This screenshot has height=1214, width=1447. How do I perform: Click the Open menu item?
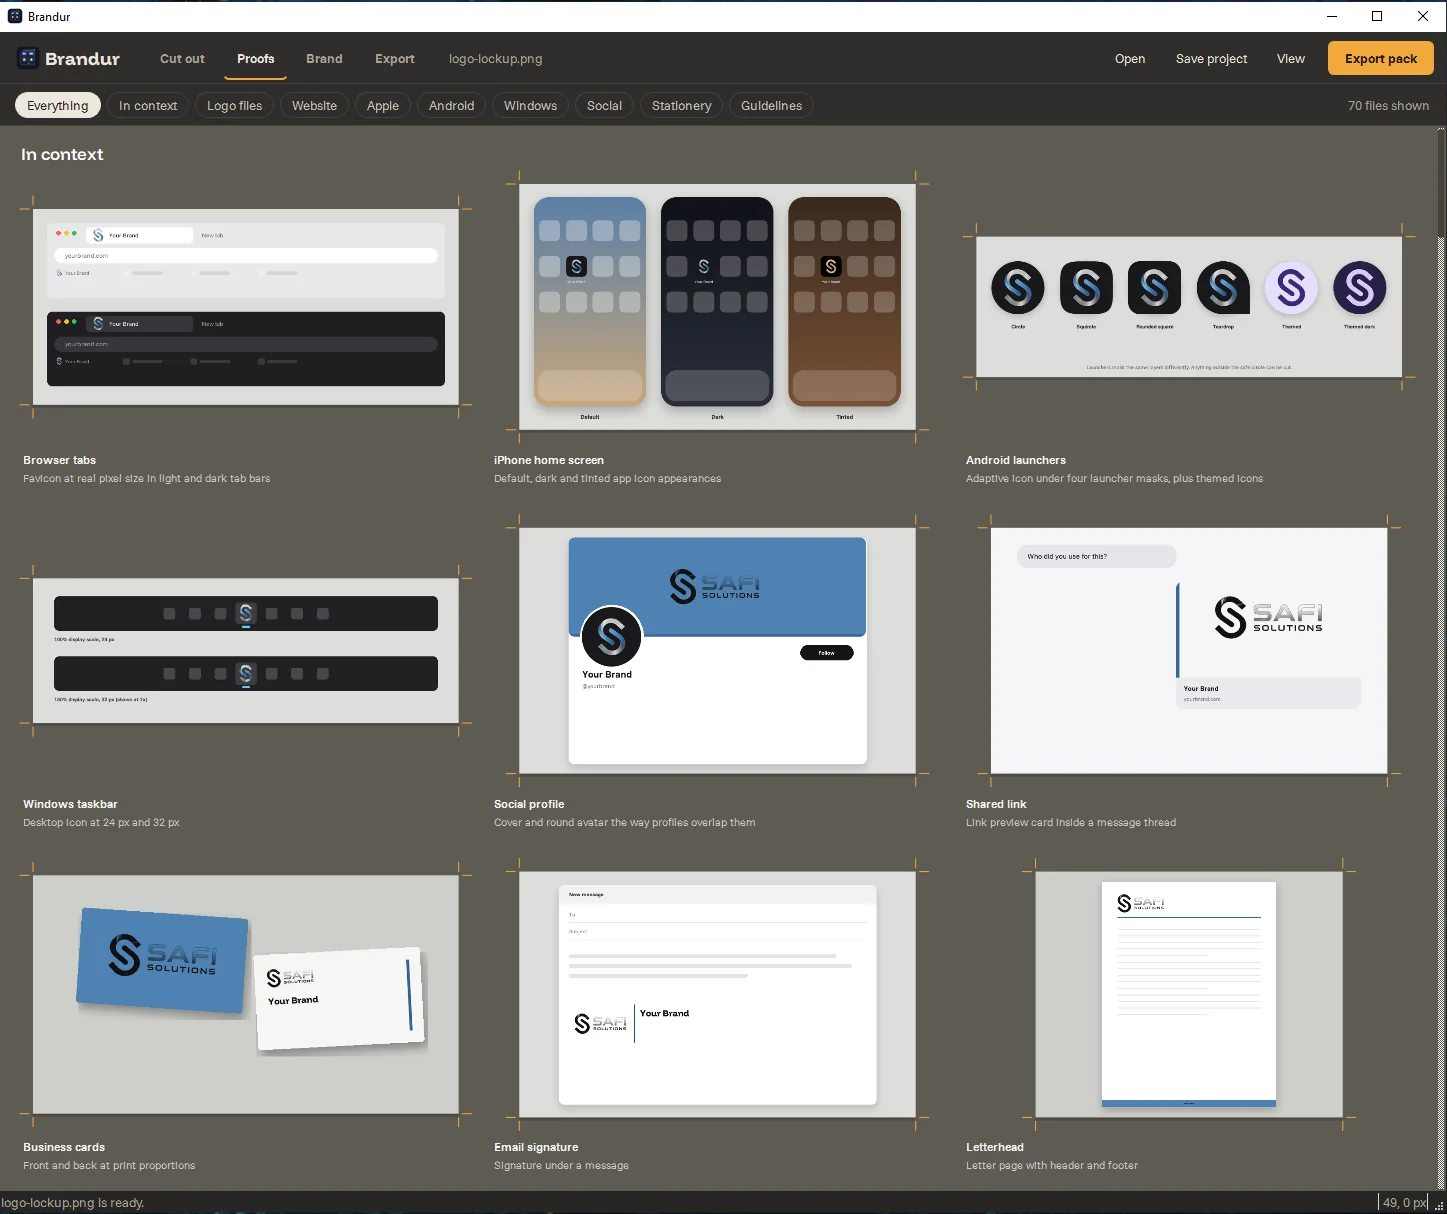coord(1130,59)
